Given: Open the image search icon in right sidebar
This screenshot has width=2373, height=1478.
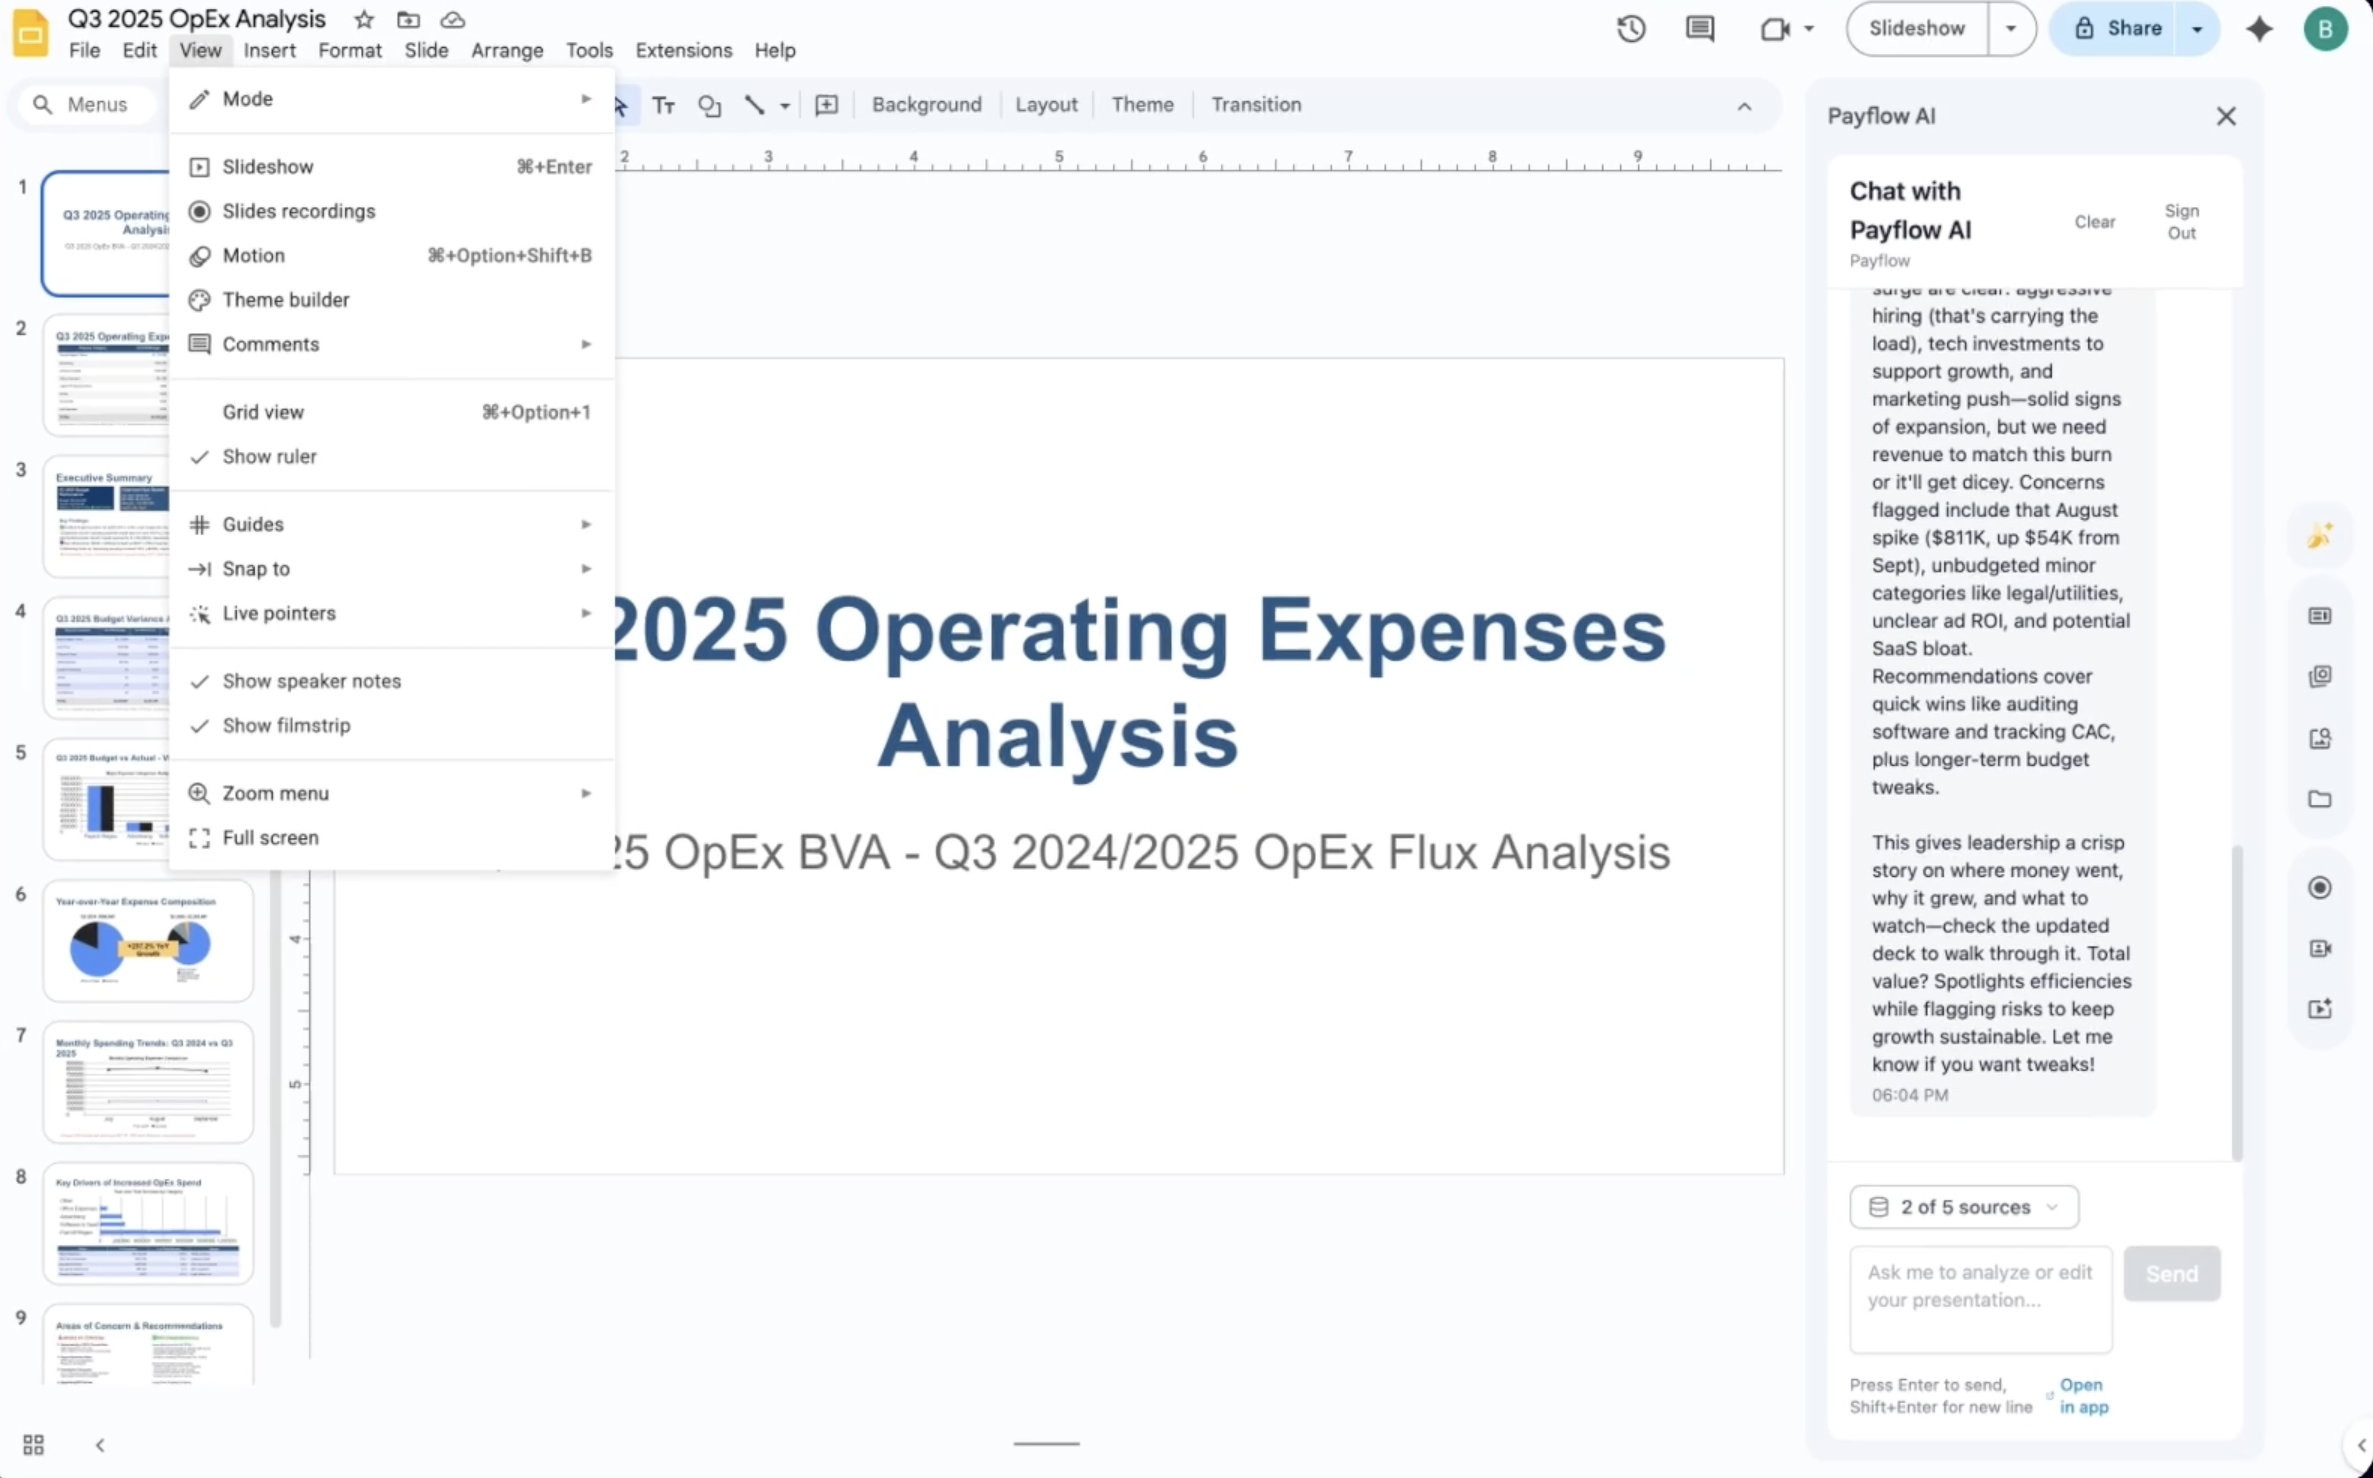Looking at the screenshot, I should pos(2321,738).
